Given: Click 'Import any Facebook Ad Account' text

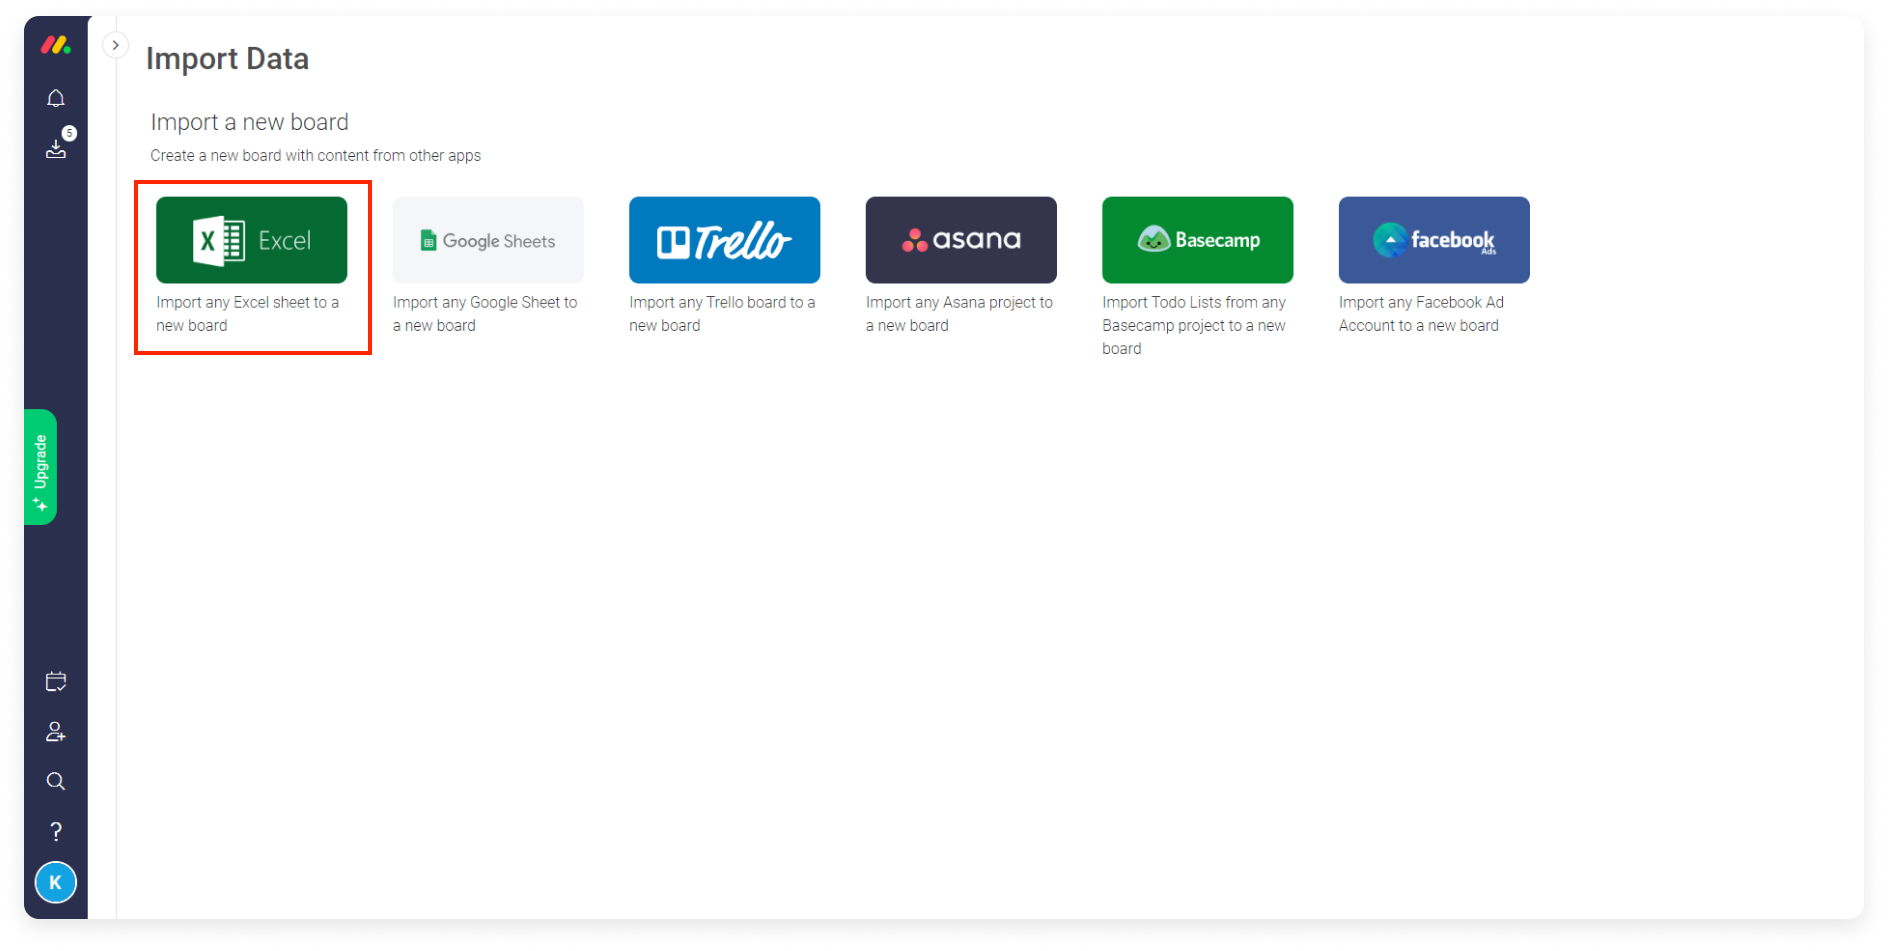Looking at the screenshot, I should (1421, 314).
